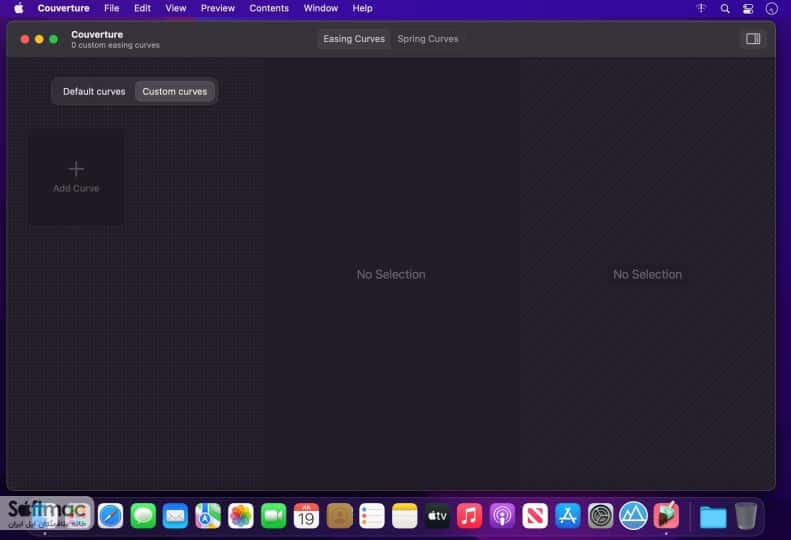
Task: Toggle the inspector sidebar panel icon
Action: pyautogui.click(x=753, y=39)
